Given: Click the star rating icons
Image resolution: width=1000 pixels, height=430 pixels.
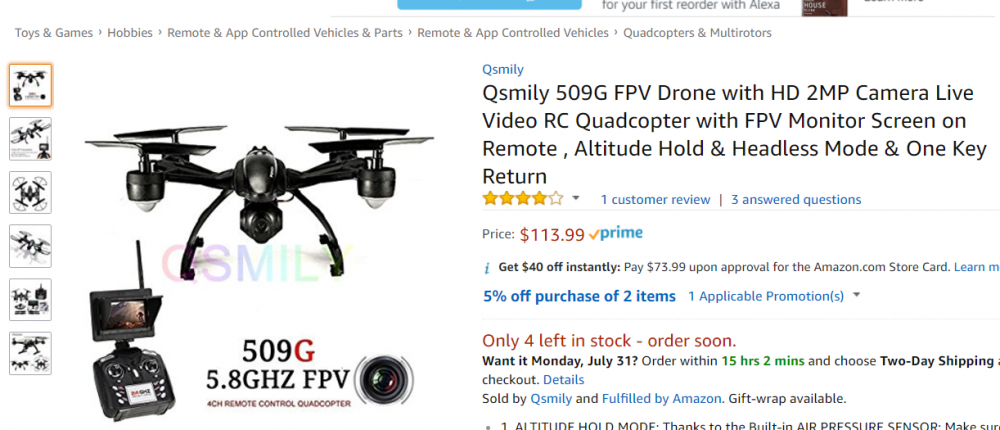Looking at the screenshot, I should 523,199.
